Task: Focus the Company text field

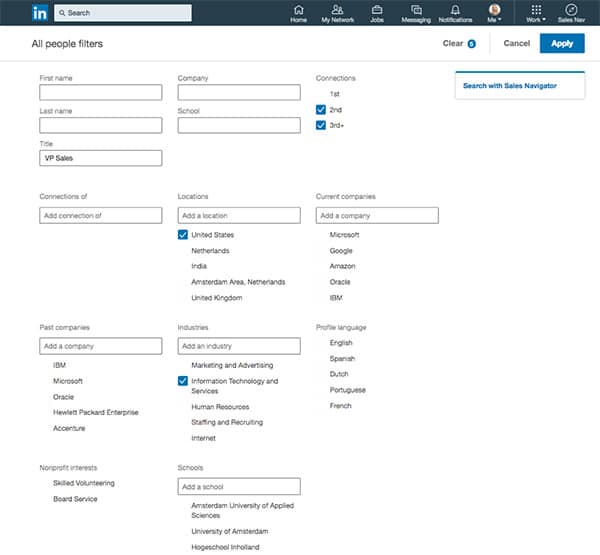Action: tap(239, 92)
